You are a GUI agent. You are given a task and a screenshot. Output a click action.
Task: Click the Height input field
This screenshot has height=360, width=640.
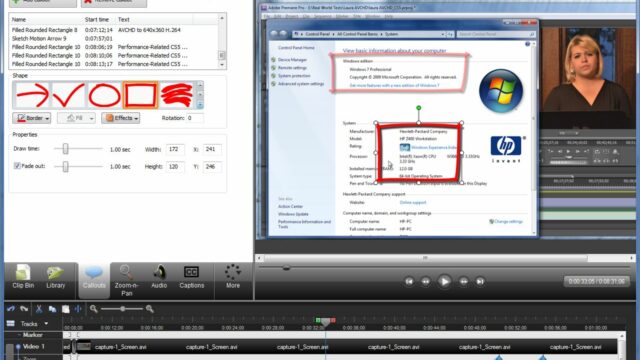pos(175,167)
